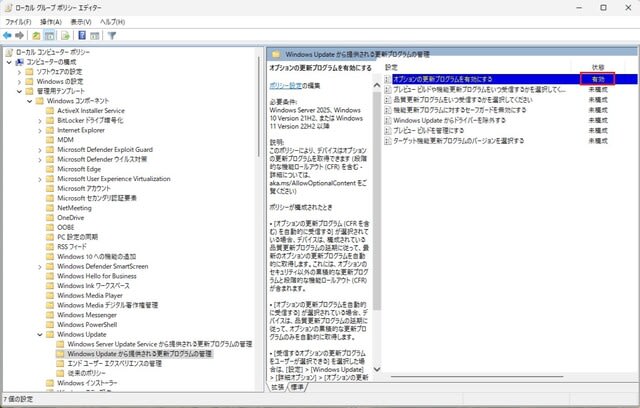Select ターゲット機能更新プログラムのバージョンを選択する policy
The width and height of the screenshot is (640, 408).
point(458,141)
